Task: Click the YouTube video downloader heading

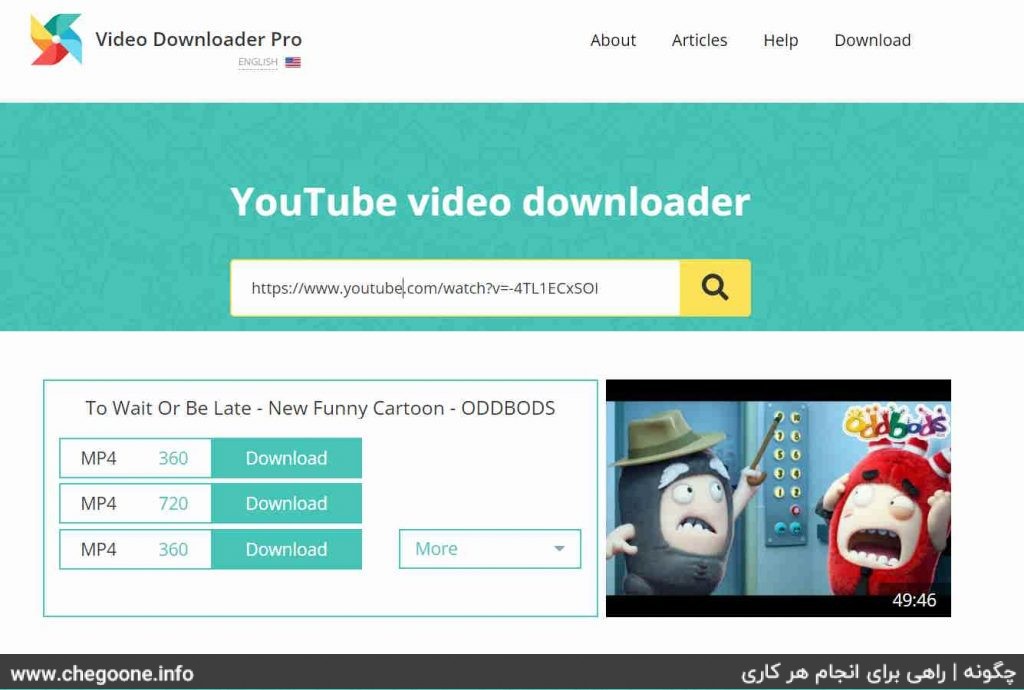Action: [490, 201]
